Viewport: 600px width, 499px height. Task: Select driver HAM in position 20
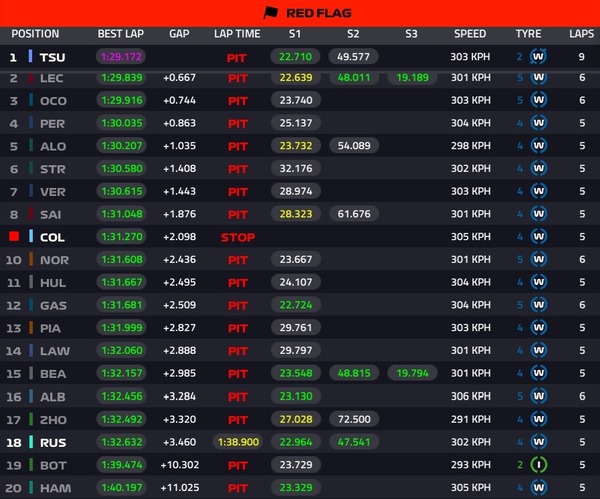pyautogui.click(x=55, y=488)
